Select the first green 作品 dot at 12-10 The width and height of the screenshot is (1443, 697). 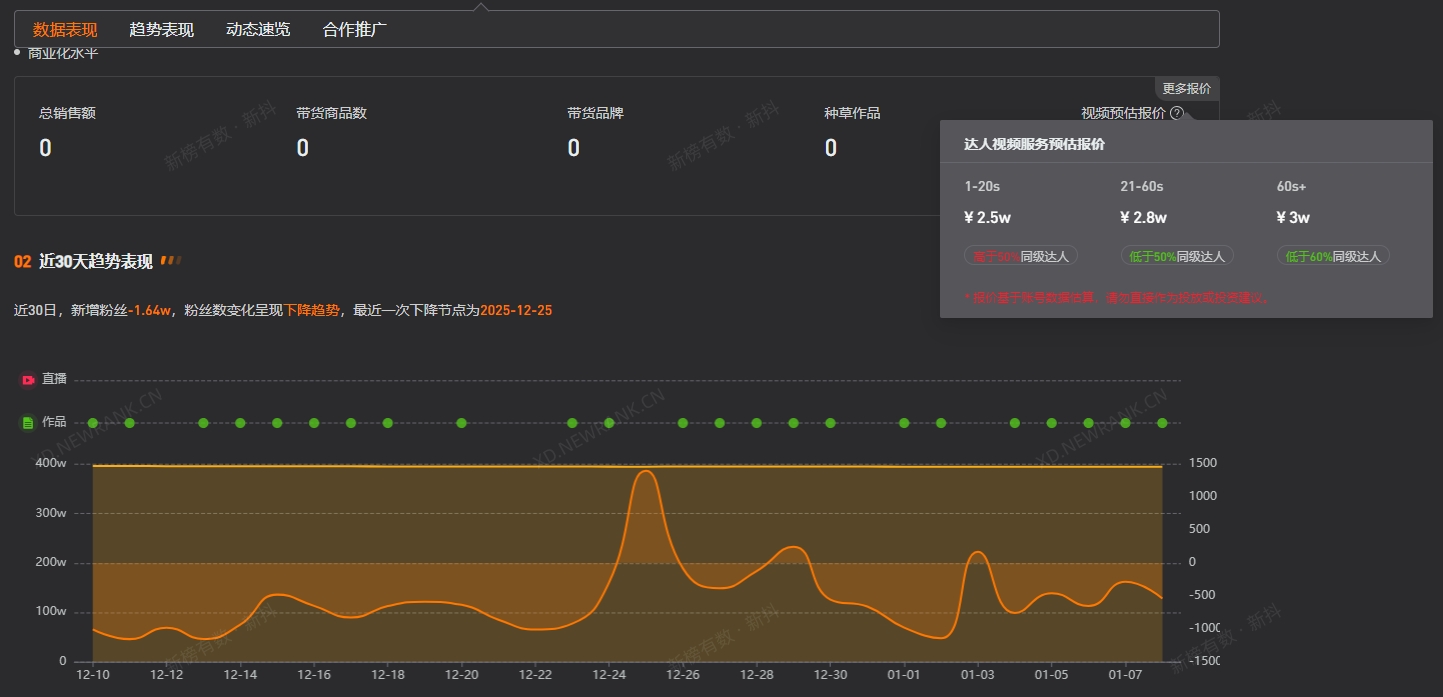(x=93, y=423)
